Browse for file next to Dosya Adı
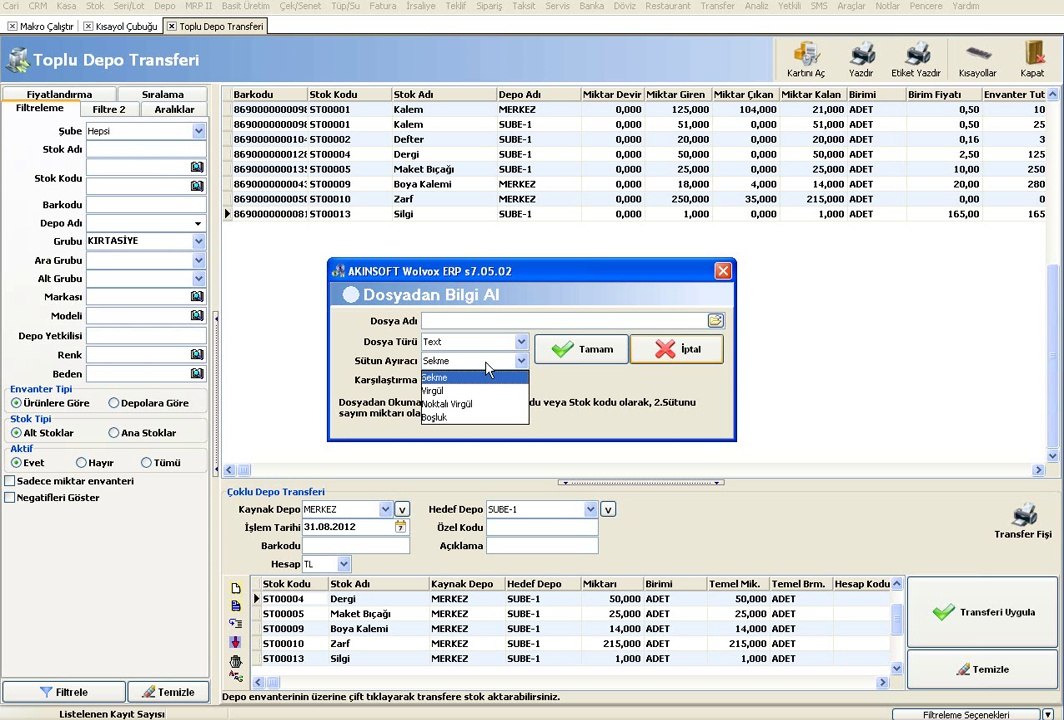The image size is (1064, 720). tap(715, 320)
